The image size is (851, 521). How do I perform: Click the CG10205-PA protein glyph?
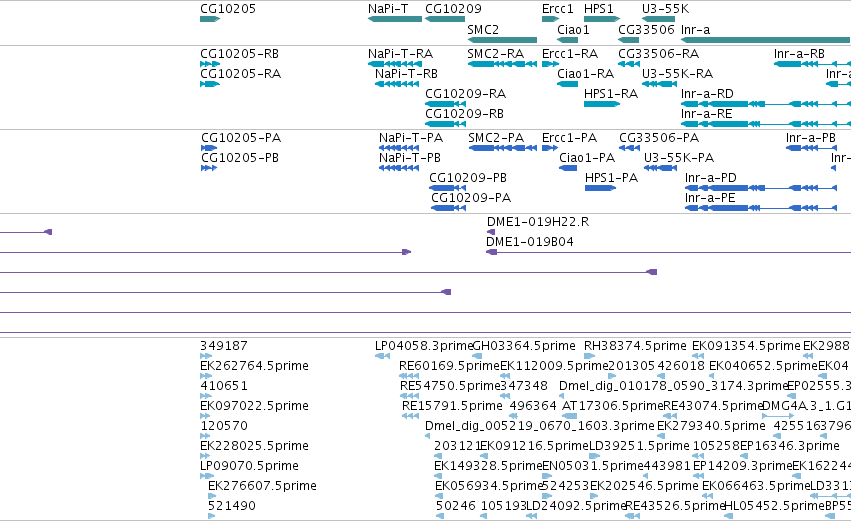pyautogui.click(x=209, y=148)
